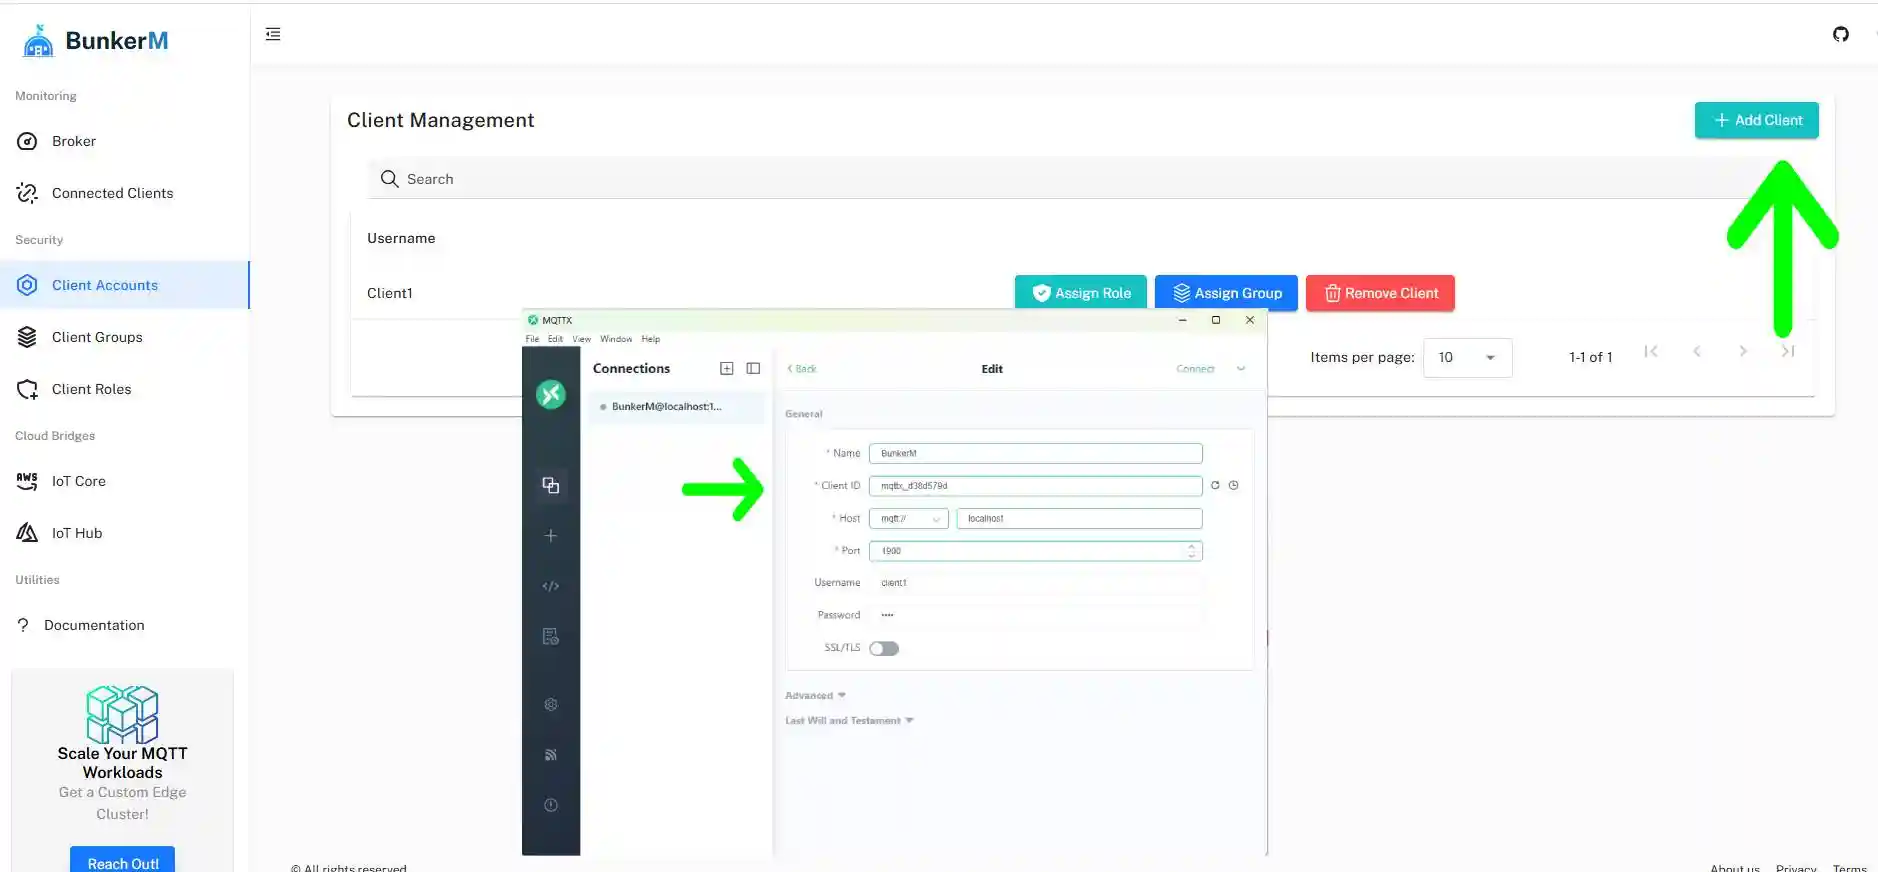
Task: Open View menu in MQTTX window
Action: click(581, 339)
